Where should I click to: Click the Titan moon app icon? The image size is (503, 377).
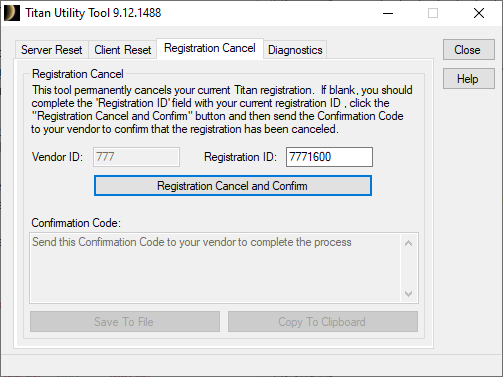(x=12, y=13)
